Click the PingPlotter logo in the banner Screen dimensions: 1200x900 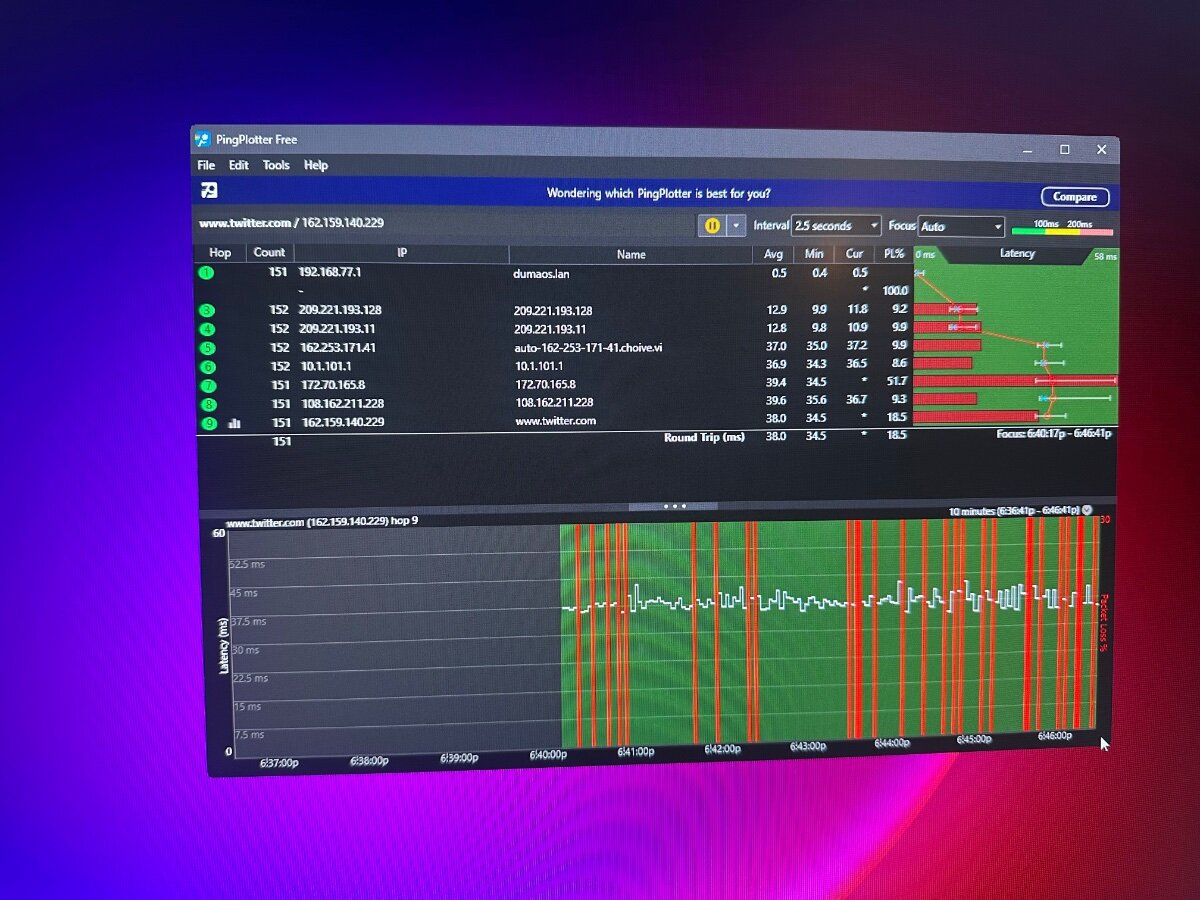(209, 191)
